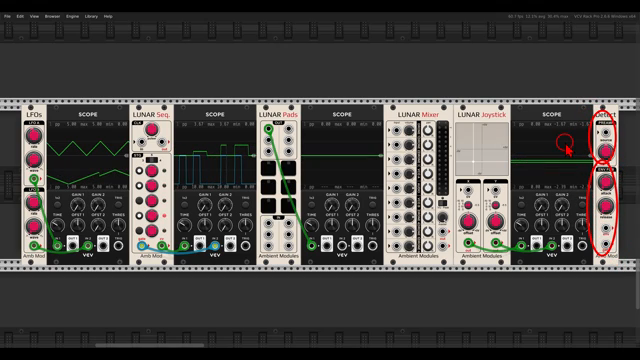This screenshot has width=640, height=360.
Task: Click the bottom-left pad on LUNAR Pads
Action: click(268, 205)
